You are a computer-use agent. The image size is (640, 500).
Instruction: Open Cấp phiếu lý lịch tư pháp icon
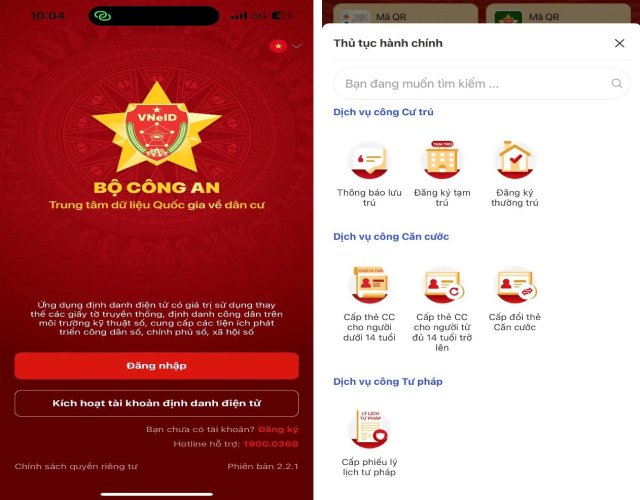pyautogui.click(x=369, y=429)
